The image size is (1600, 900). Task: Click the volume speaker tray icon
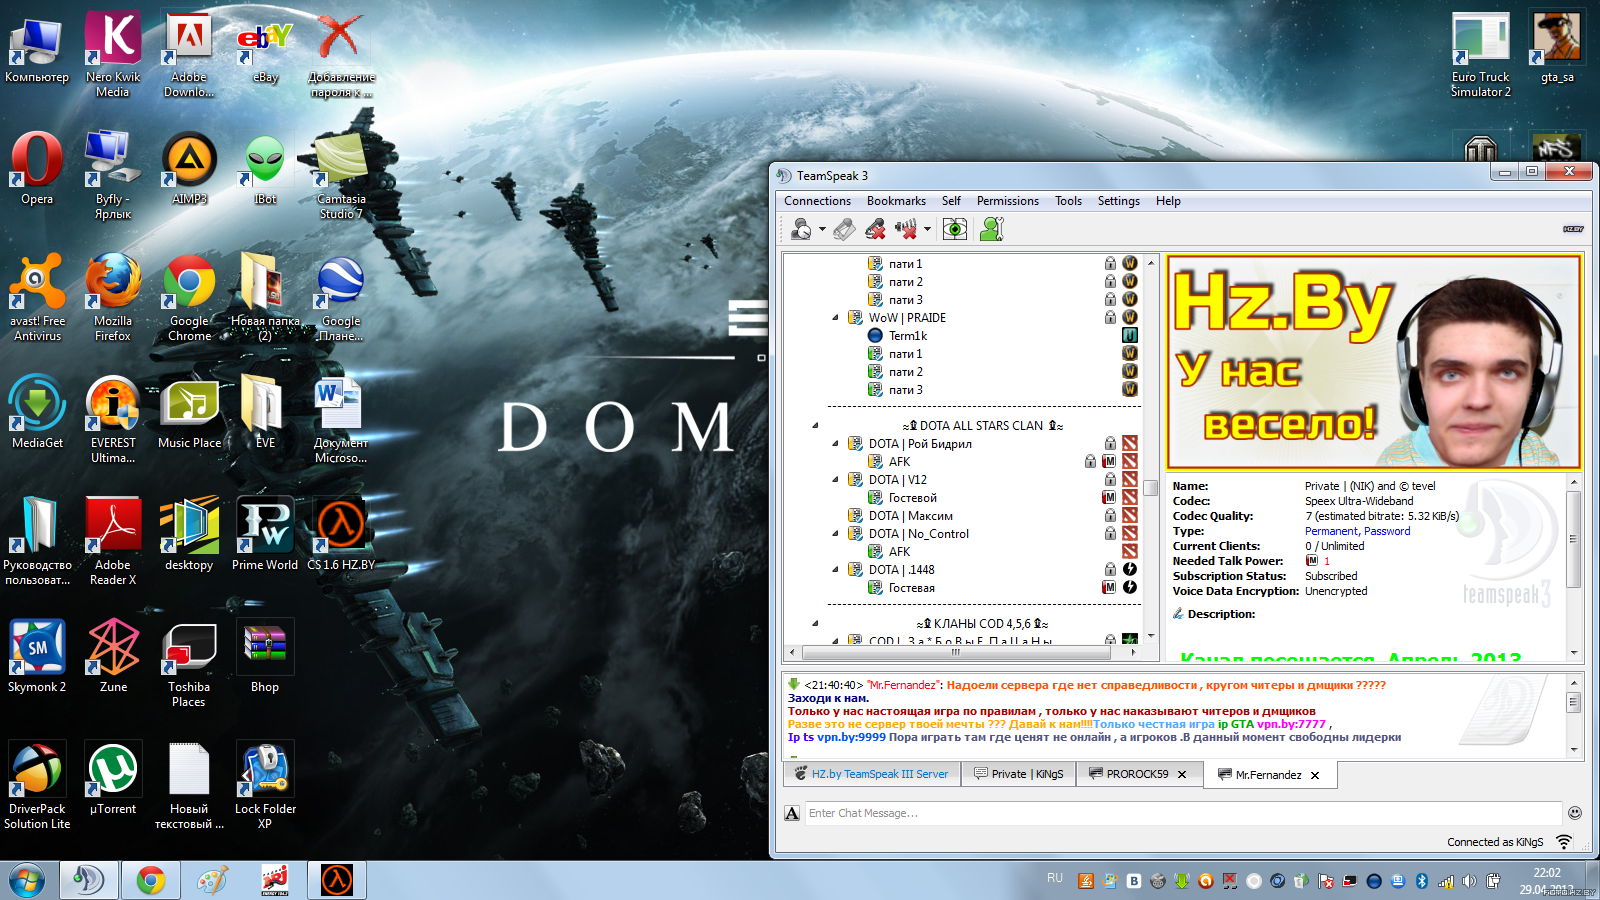tap(1469, 881)
